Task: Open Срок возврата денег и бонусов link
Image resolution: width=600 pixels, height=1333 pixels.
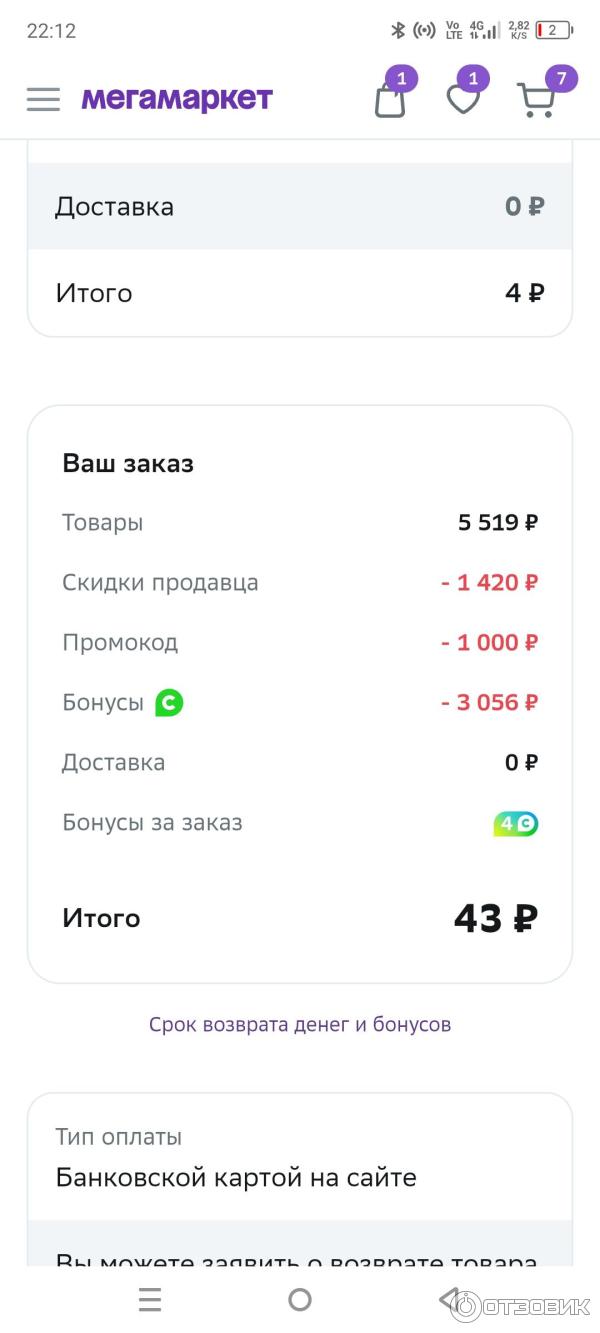Action: tap(300, 1024)
